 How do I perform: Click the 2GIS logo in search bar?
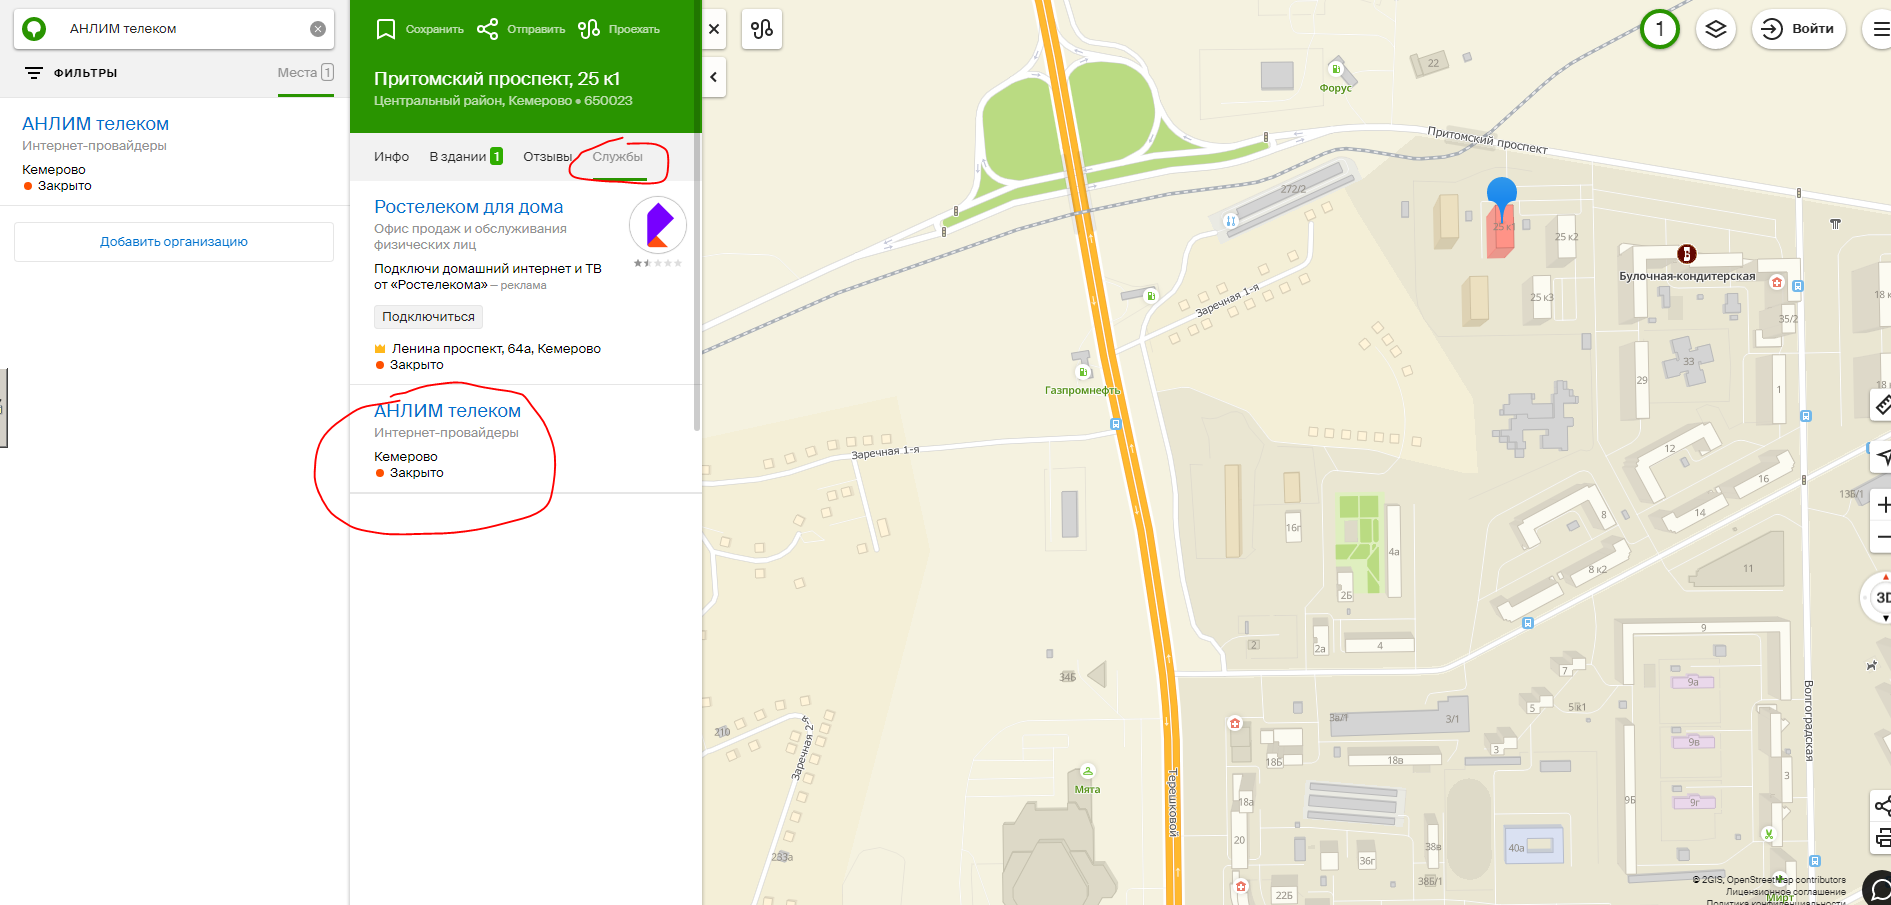pos(34,29)
